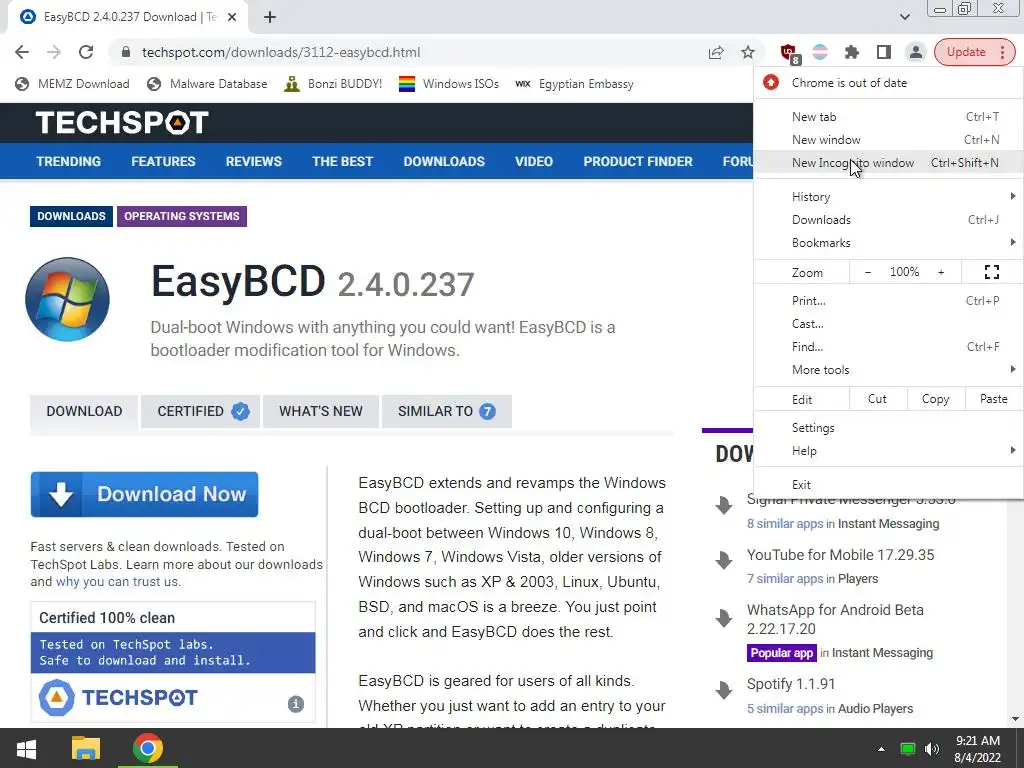Expand the Help submenu
Image resolution: width=1024 pixels, height=768 pixels.
pos(888,451)
